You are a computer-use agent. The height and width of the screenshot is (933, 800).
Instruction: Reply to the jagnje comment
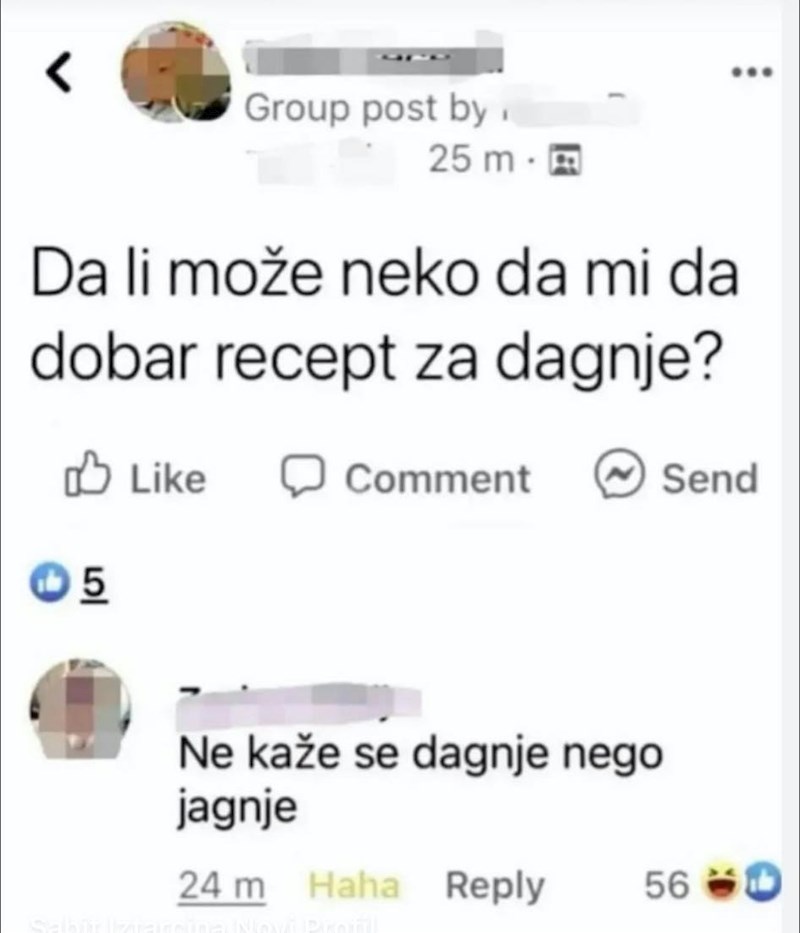tap(495, 885)
